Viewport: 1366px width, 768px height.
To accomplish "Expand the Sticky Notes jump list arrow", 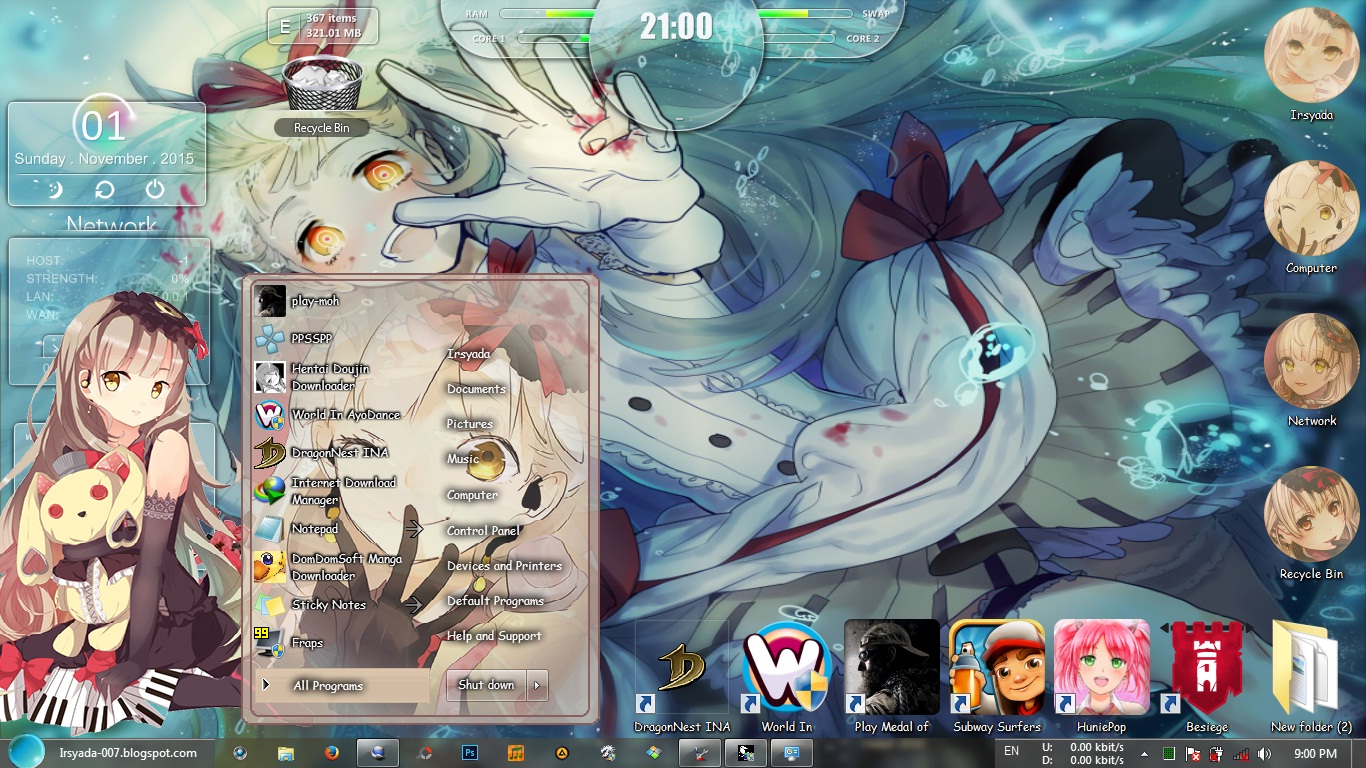I will 415,605.
